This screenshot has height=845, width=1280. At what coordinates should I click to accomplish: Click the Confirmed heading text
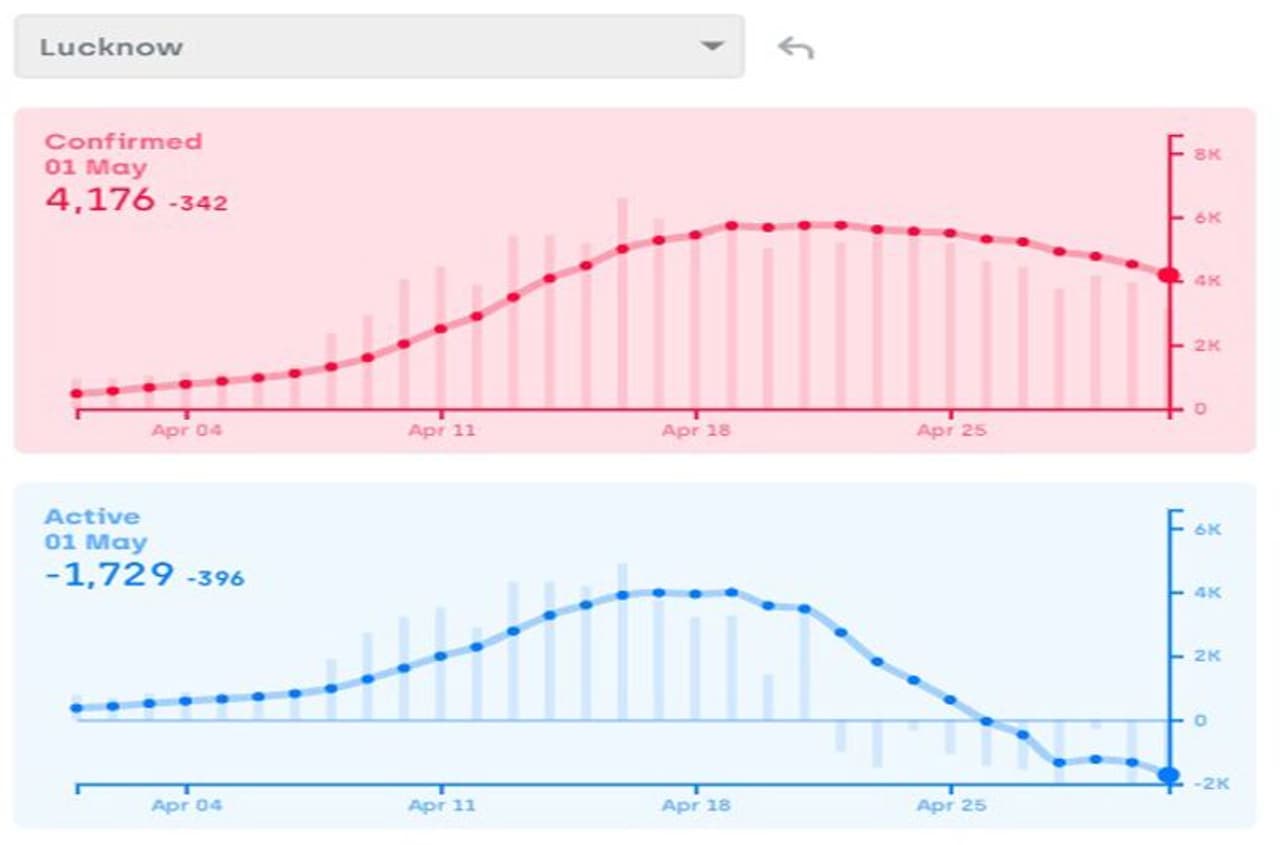pyautogui.click(x=123, y=141)
